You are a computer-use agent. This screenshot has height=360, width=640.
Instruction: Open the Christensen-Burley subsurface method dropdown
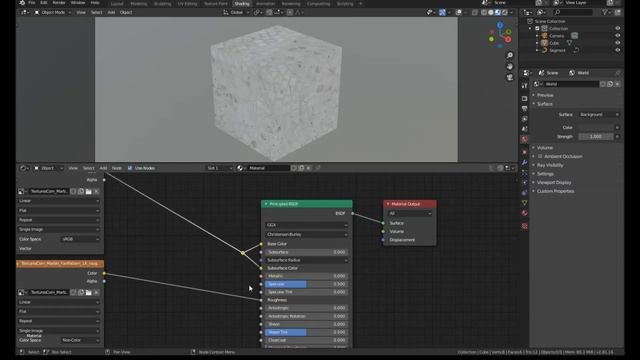click(307, 235)
